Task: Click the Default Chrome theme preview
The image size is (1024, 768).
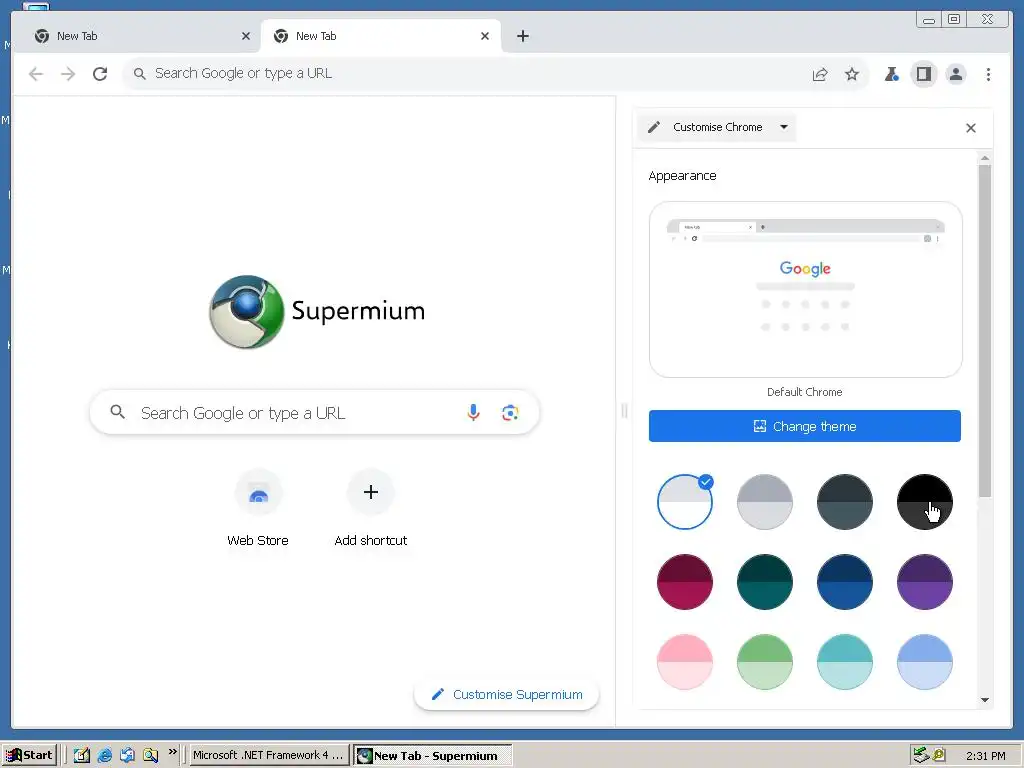Action: (805, 289)
